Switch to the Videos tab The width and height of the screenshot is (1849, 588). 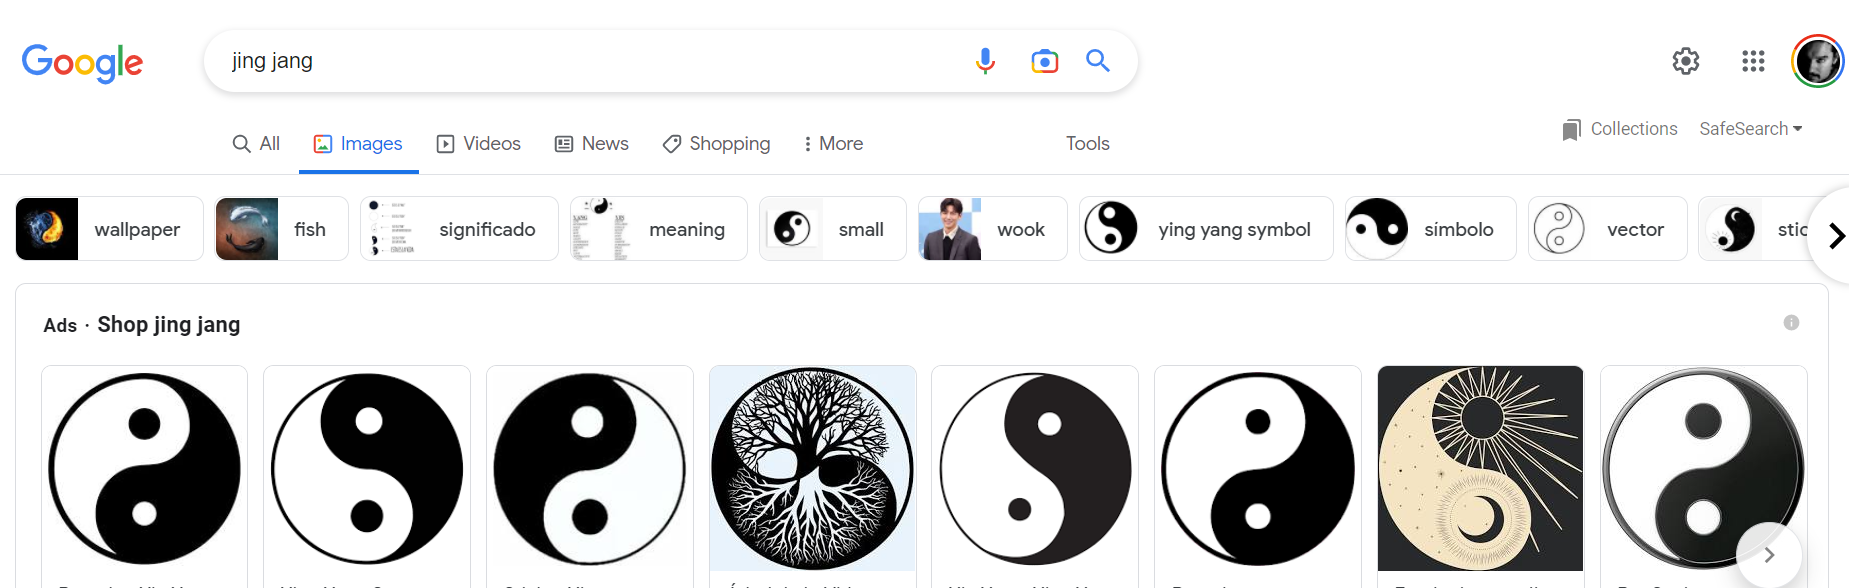(479, 144)
